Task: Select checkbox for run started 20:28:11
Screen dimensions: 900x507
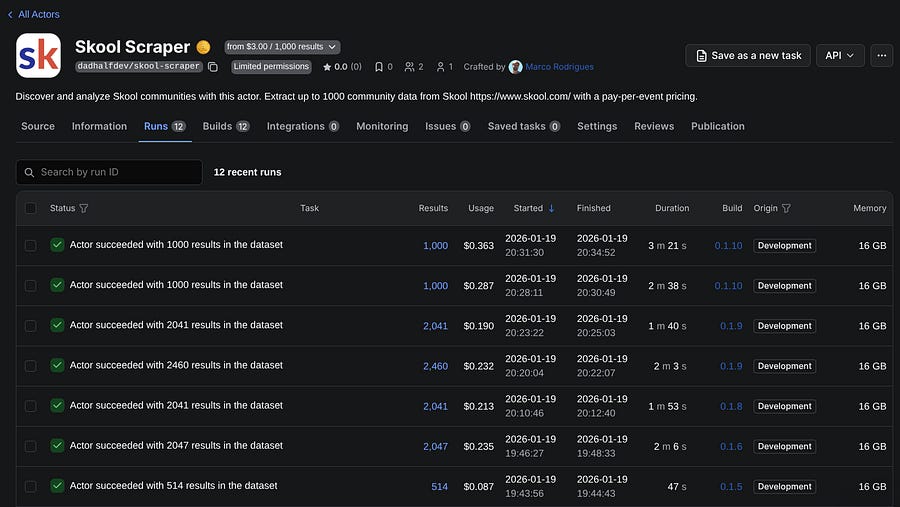Action: pos(30,286)
